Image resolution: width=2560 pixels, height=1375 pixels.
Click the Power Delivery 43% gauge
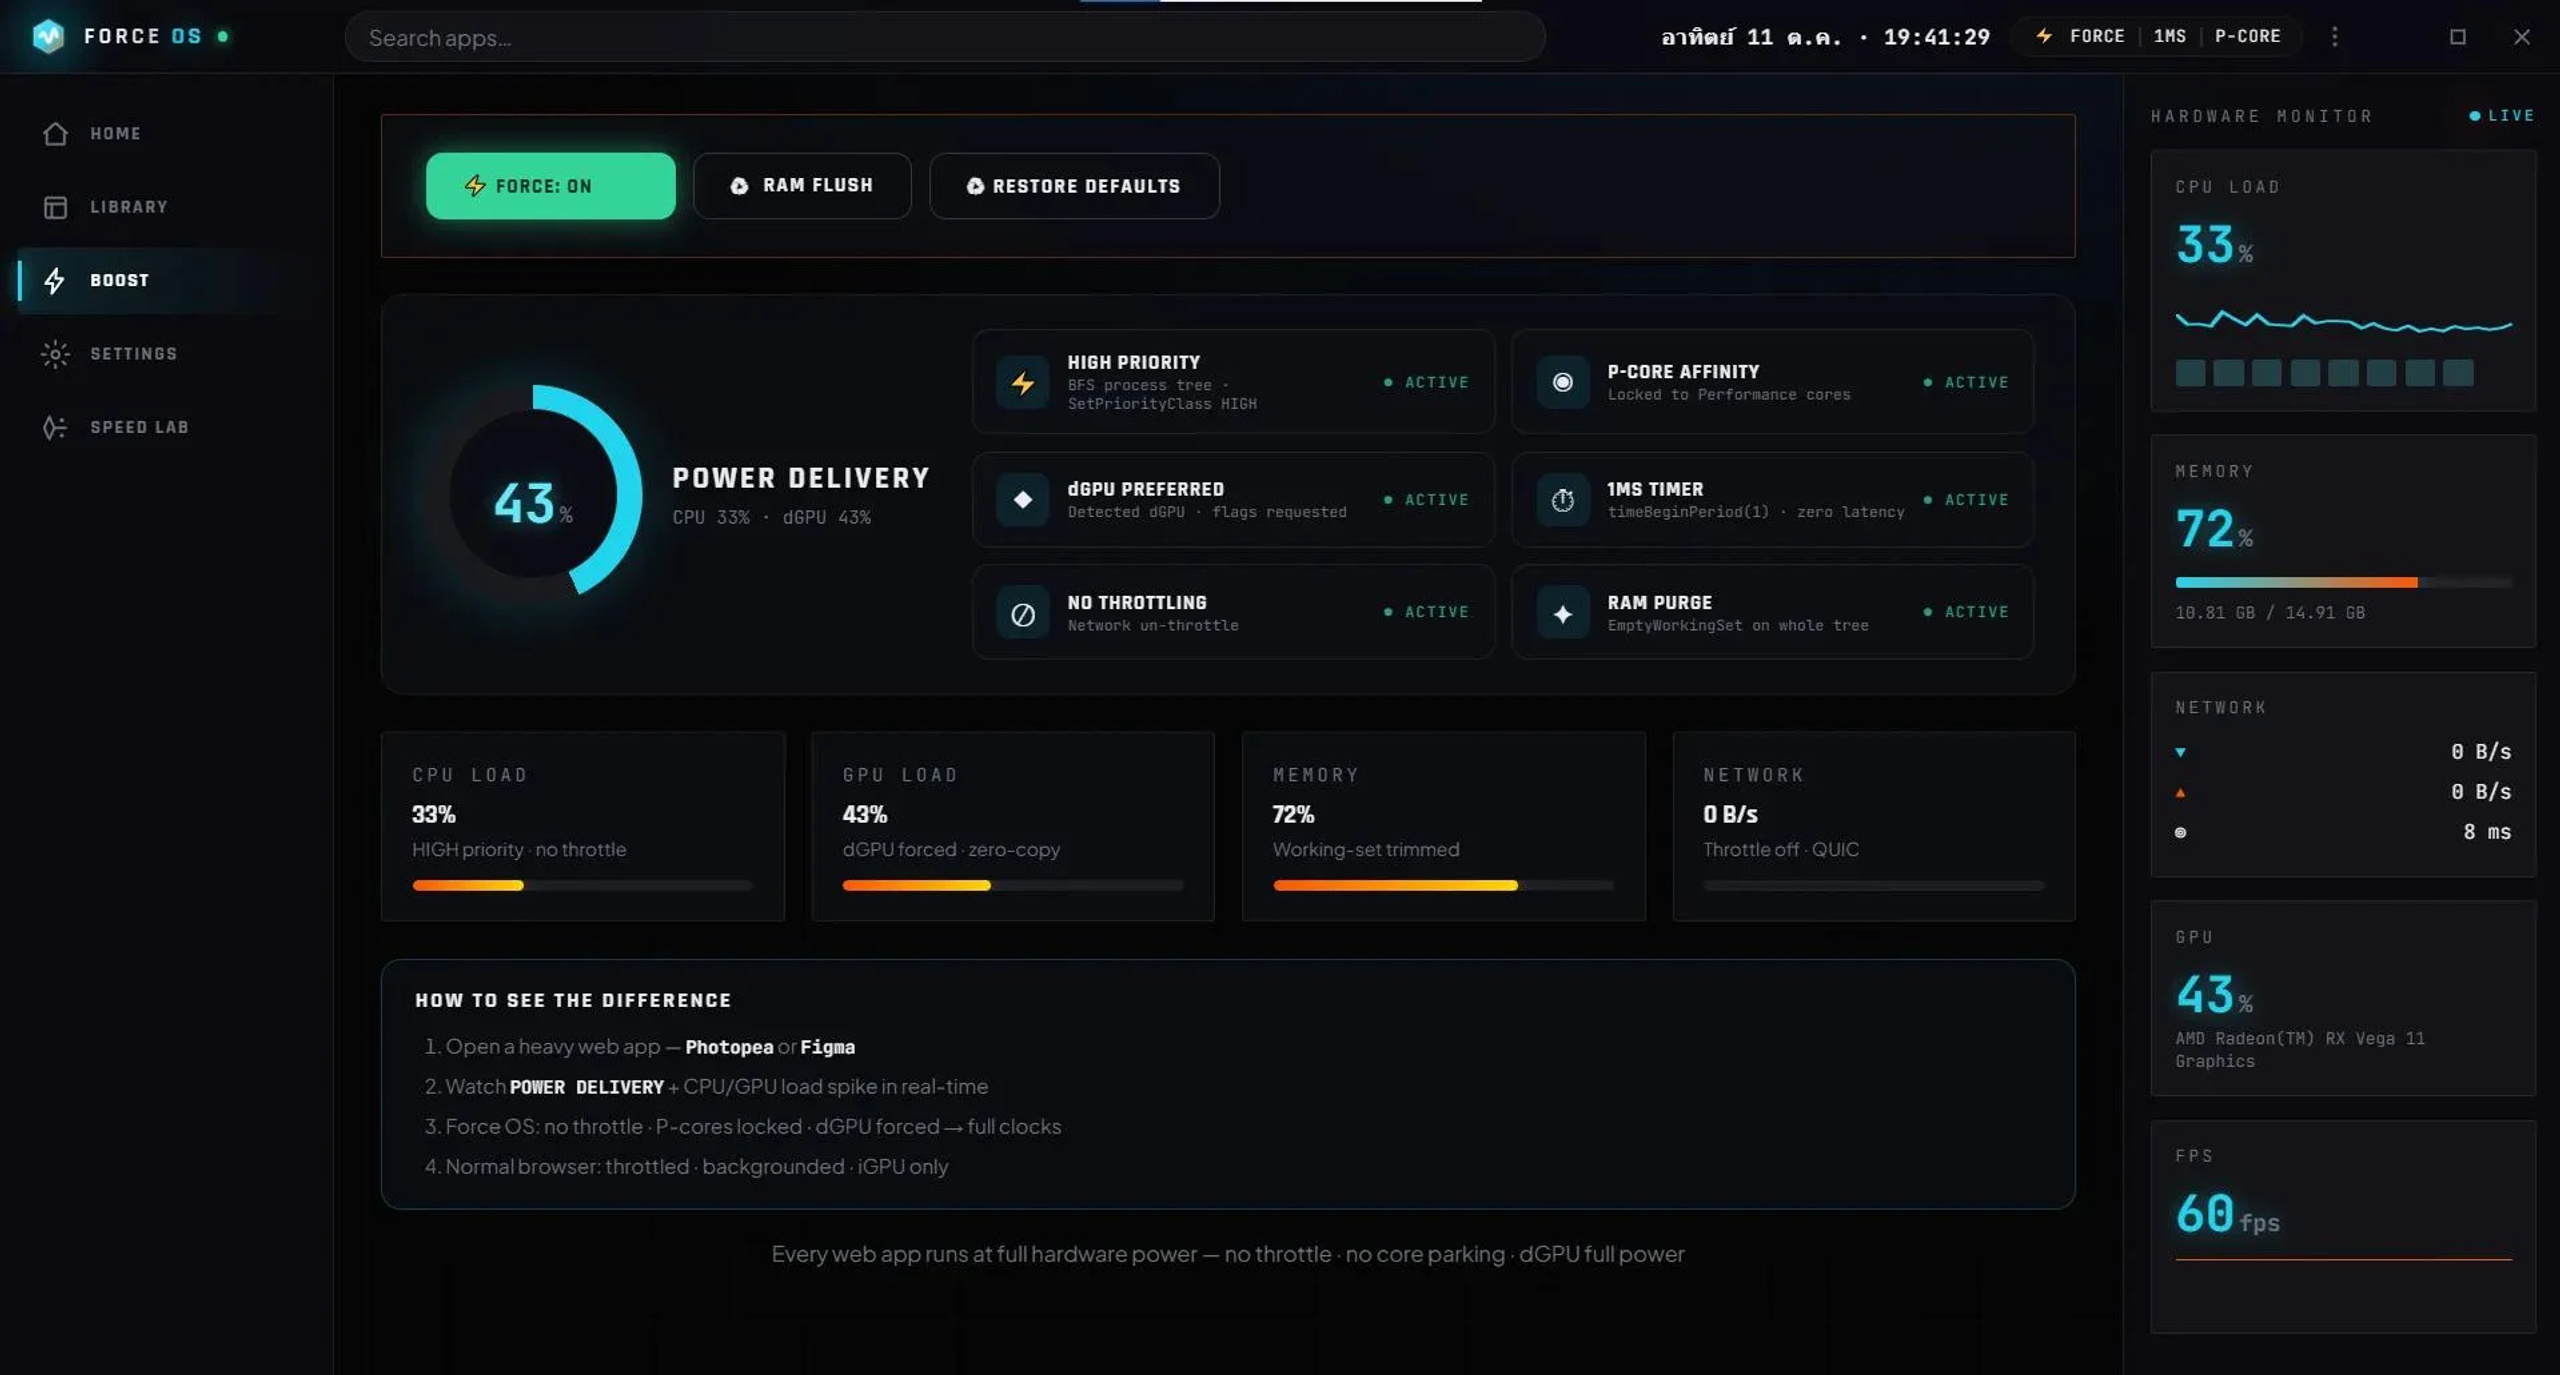point(533,493)
